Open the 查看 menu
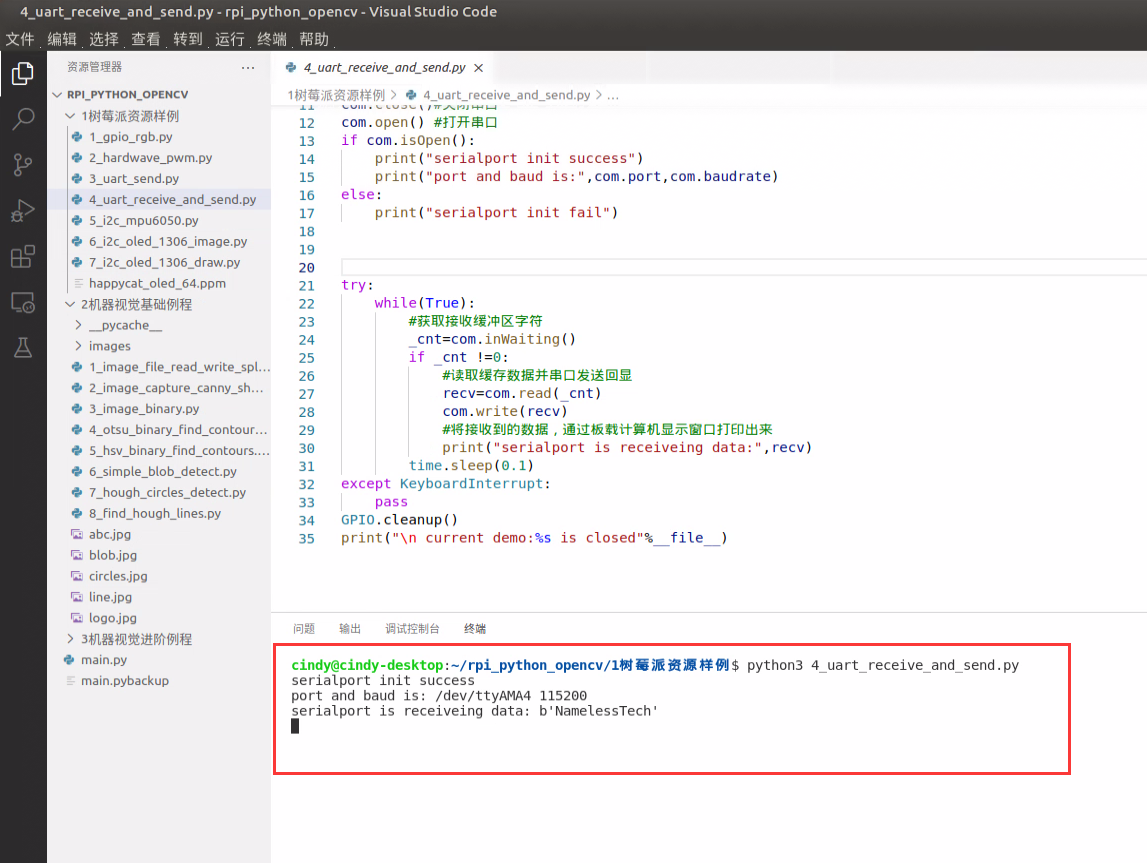Screen dimensions: 1147x863 pos(146,39)
